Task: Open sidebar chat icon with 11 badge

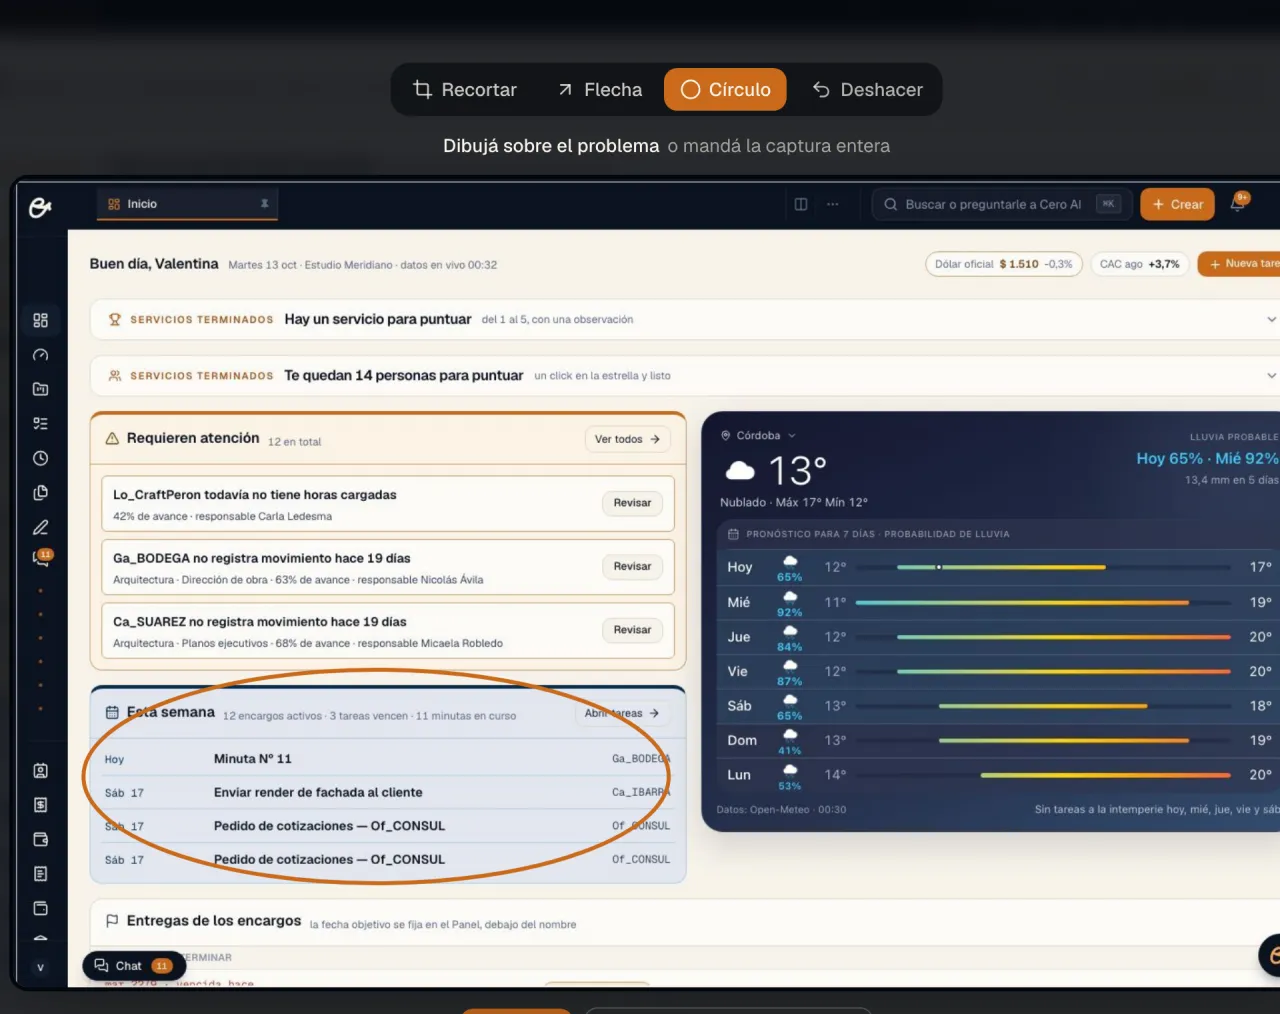Action: point(42,559)
